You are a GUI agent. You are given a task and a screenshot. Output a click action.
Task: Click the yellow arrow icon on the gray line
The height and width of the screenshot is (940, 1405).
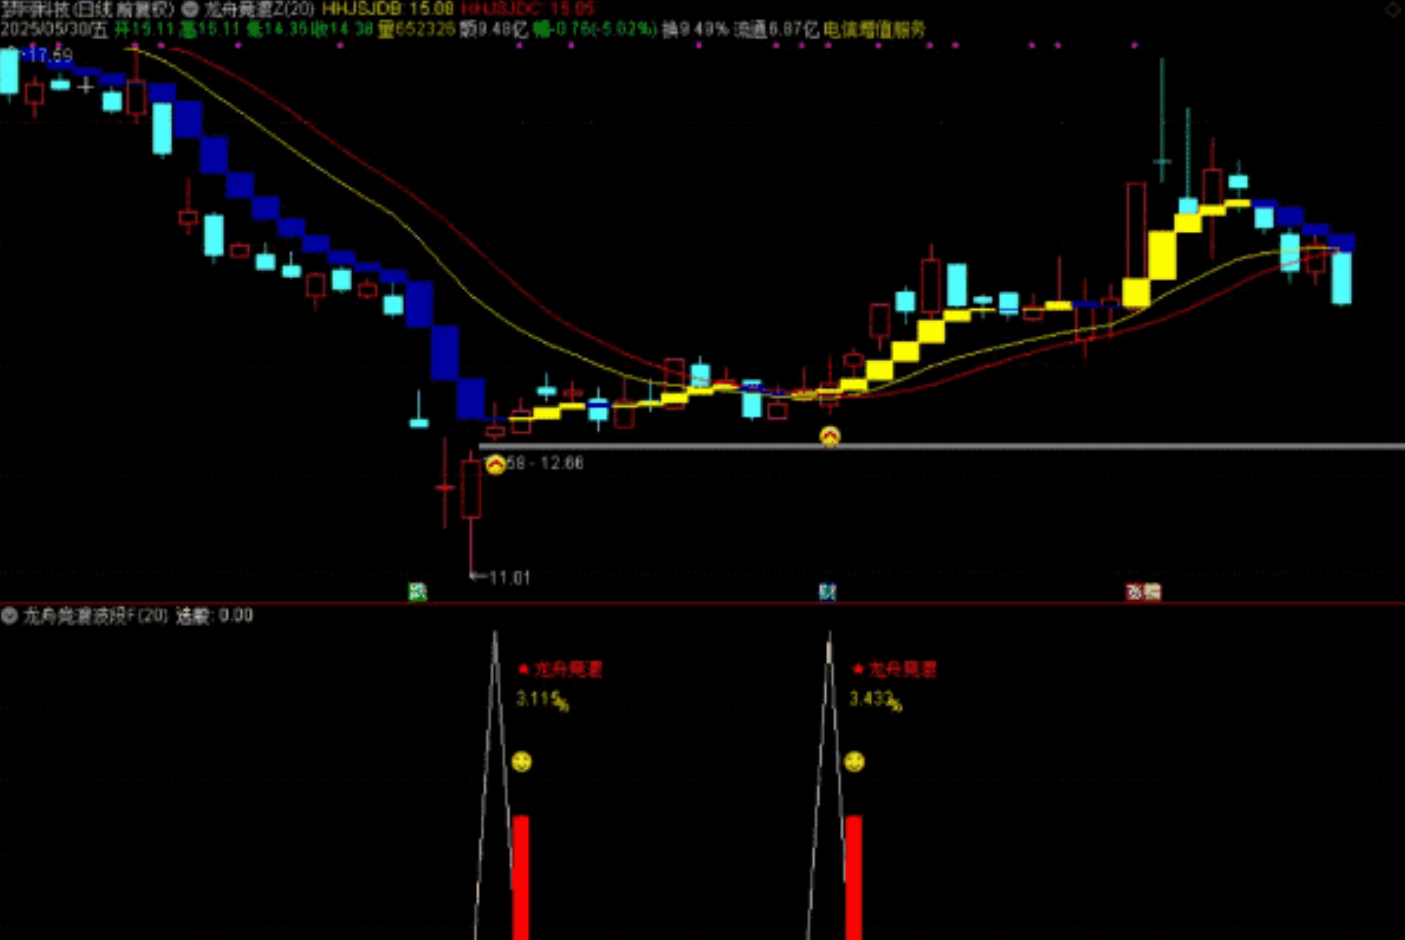point(829,436)
